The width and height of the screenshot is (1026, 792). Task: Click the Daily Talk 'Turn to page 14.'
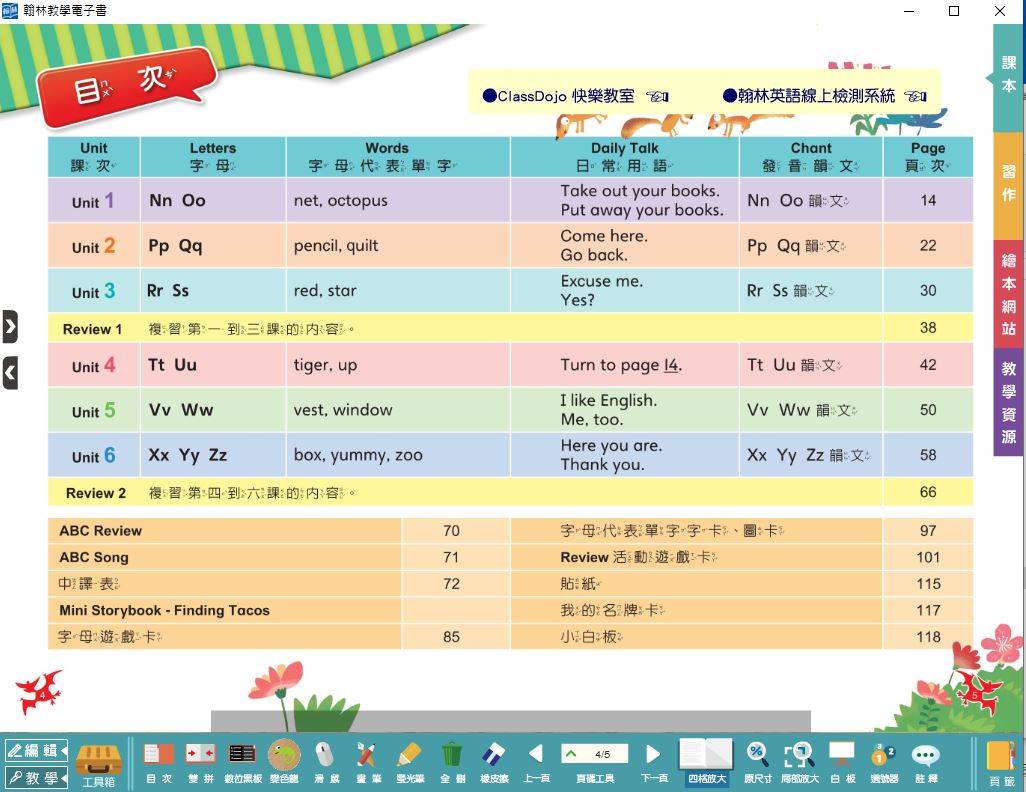(x=621, y=365)
